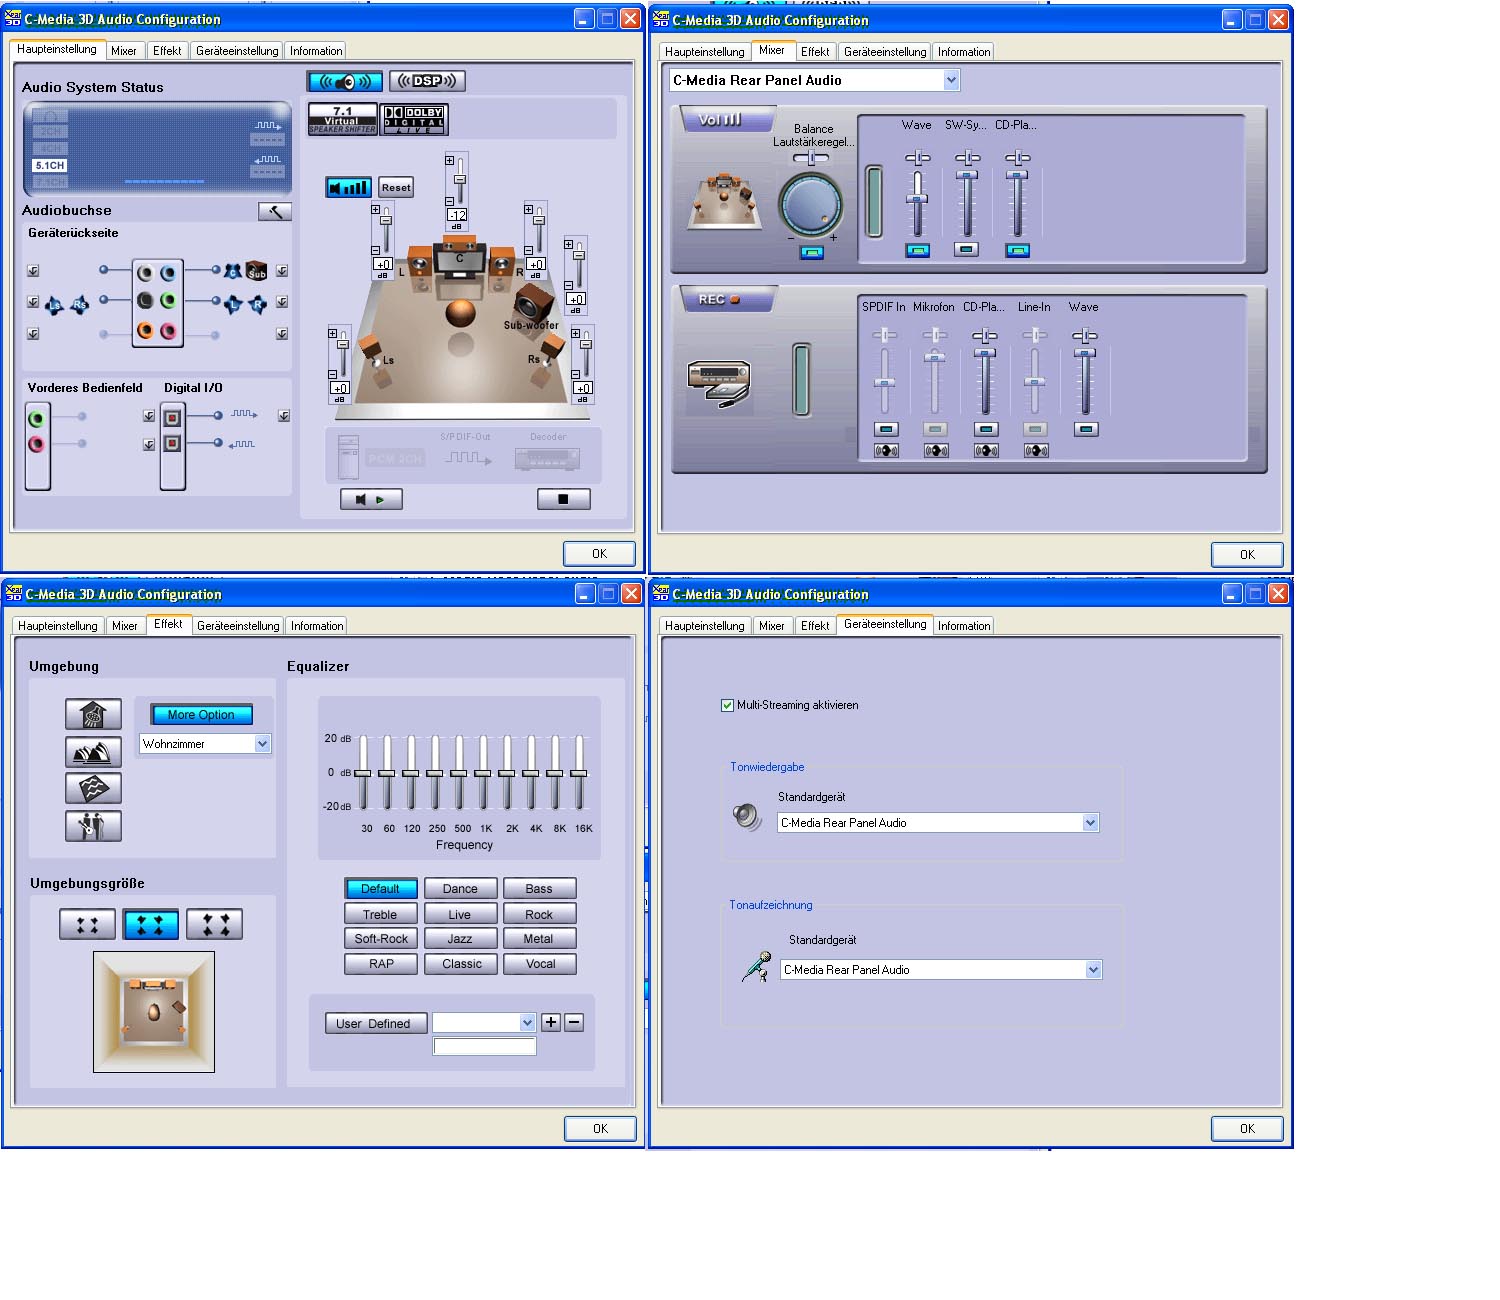Viewport: 1500px width, 1300px height.
Task: Stop the speaker test with square button
Action: pyautogui.click(x=563, y=499)
